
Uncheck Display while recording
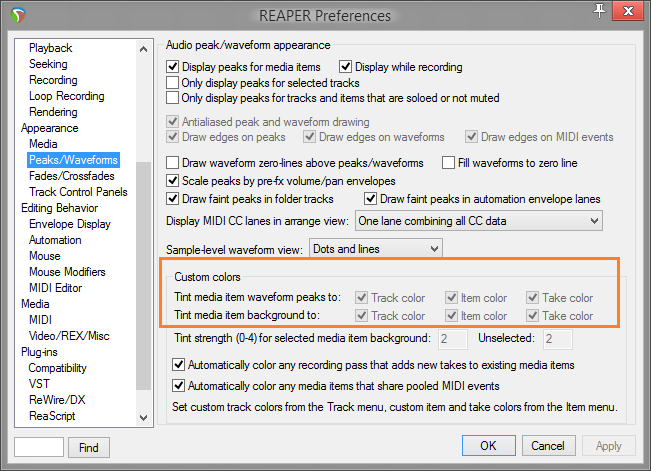pos(346,67)
